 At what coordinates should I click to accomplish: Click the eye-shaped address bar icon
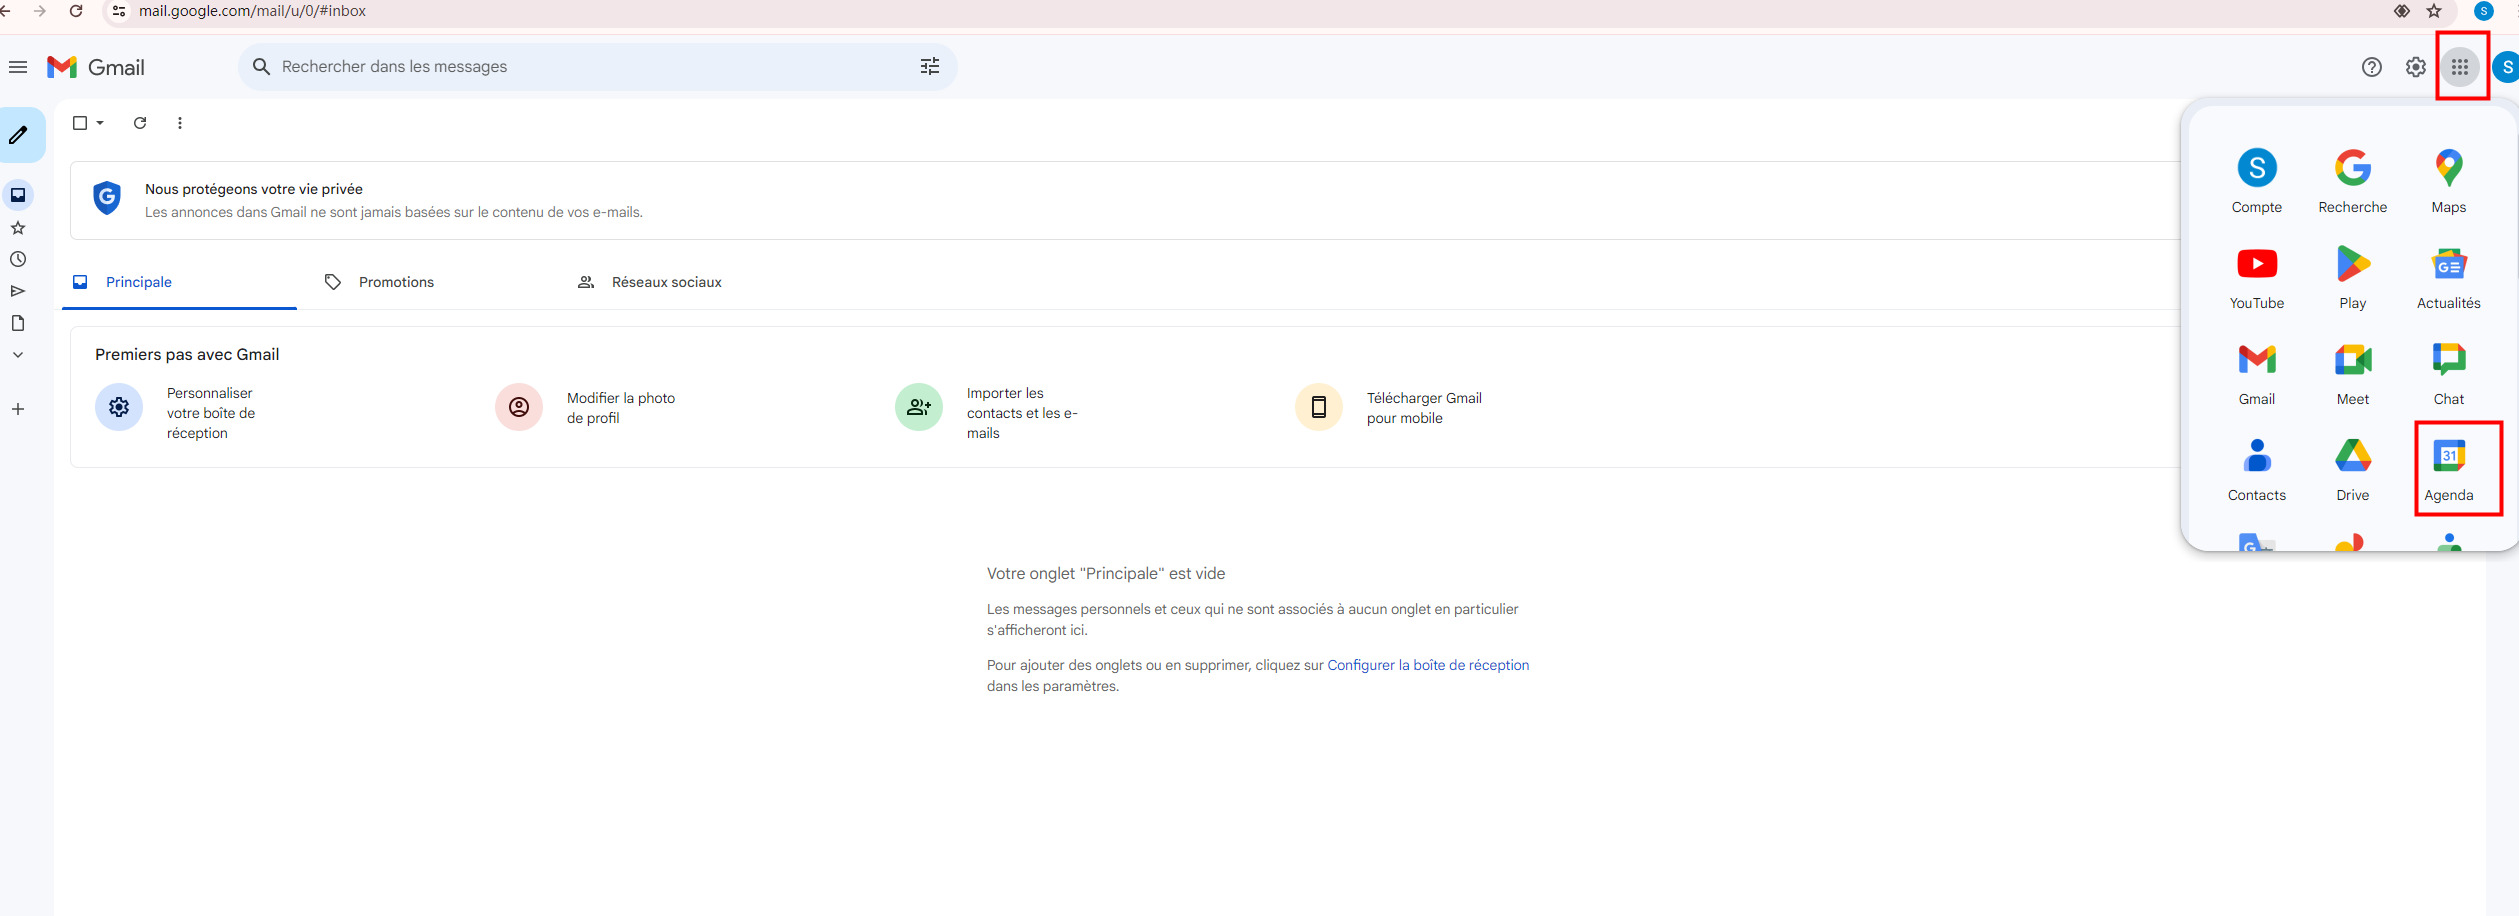tap(2402, 11)
